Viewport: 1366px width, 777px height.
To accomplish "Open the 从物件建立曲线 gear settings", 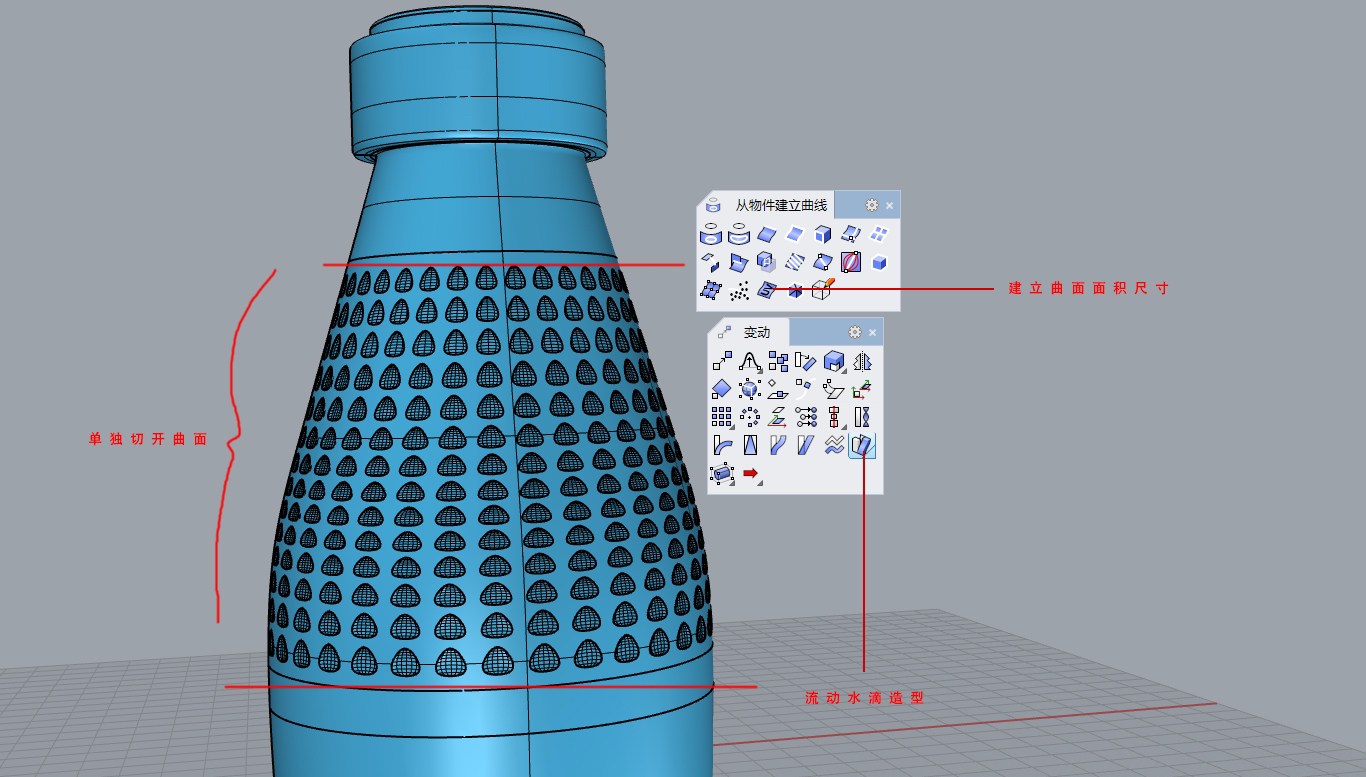I will pyautogui.click(x=871, y=205).
